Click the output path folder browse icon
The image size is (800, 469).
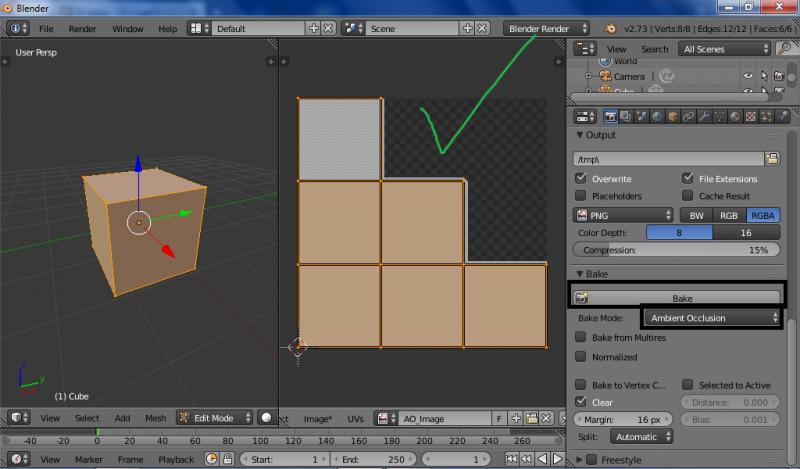pyautogui.click(x=772, y=158)
